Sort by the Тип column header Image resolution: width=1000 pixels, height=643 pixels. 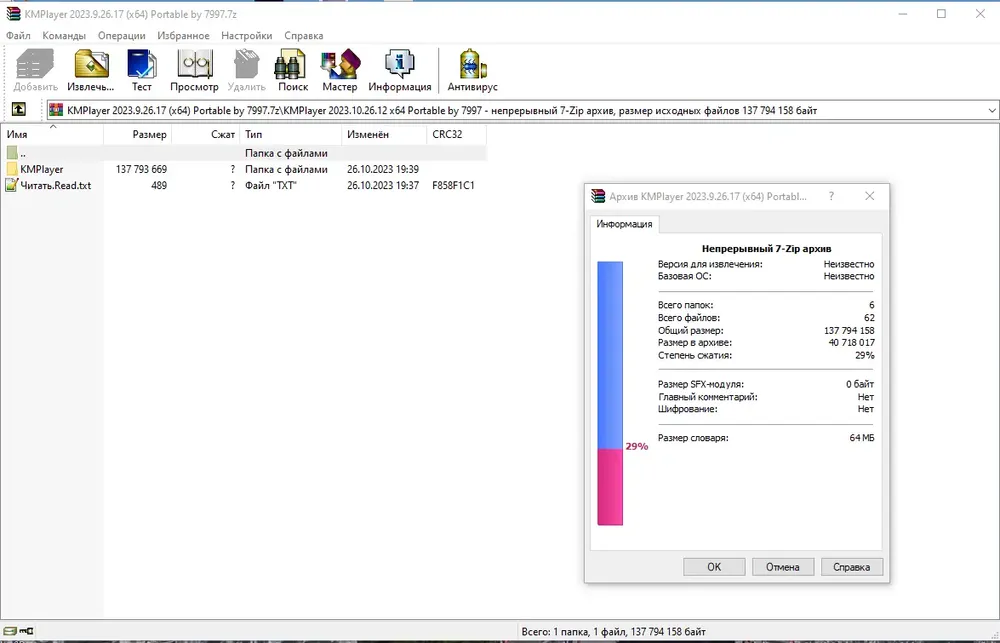pos(291,135)
